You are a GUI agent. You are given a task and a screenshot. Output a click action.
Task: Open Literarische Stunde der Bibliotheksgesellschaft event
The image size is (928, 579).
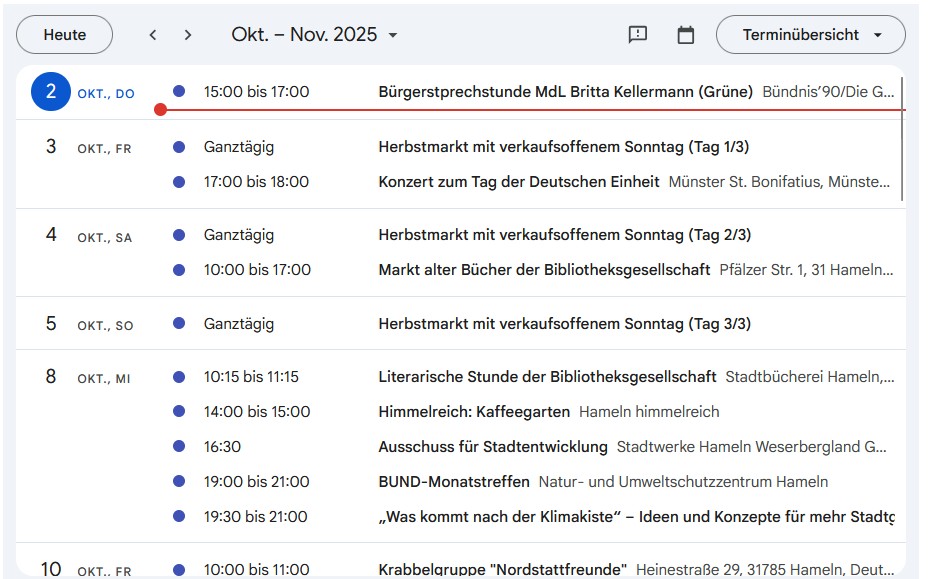[547, 377]
